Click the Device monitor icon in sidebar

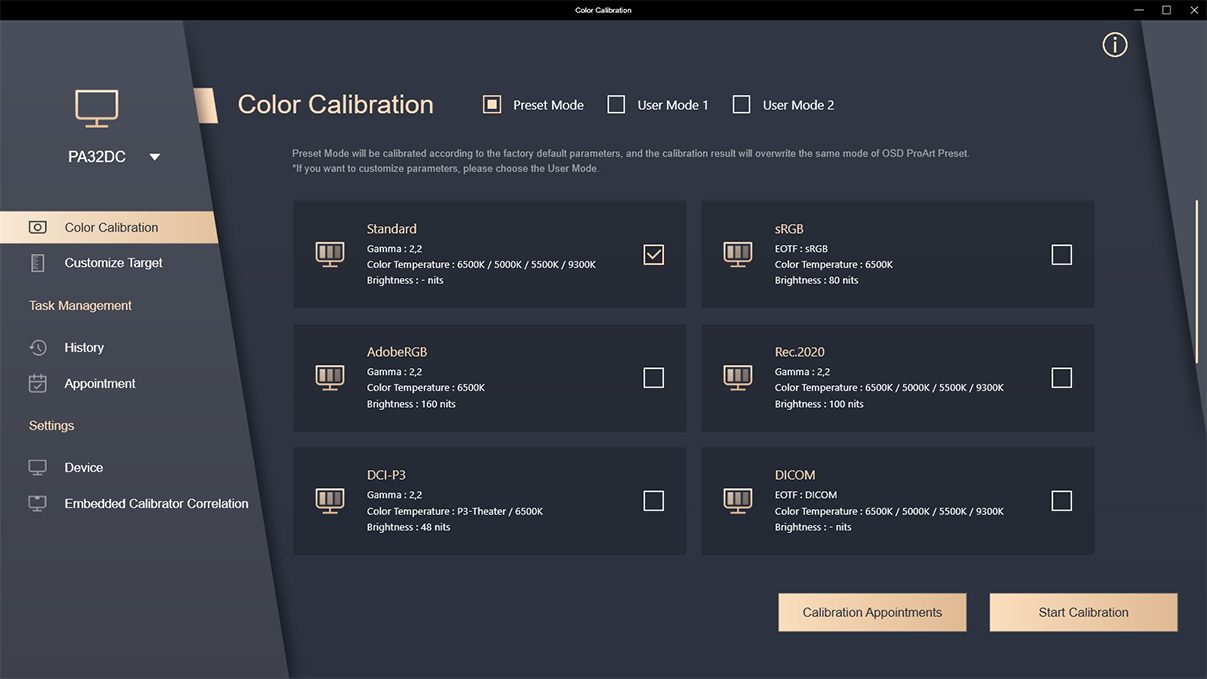[38, 467]
